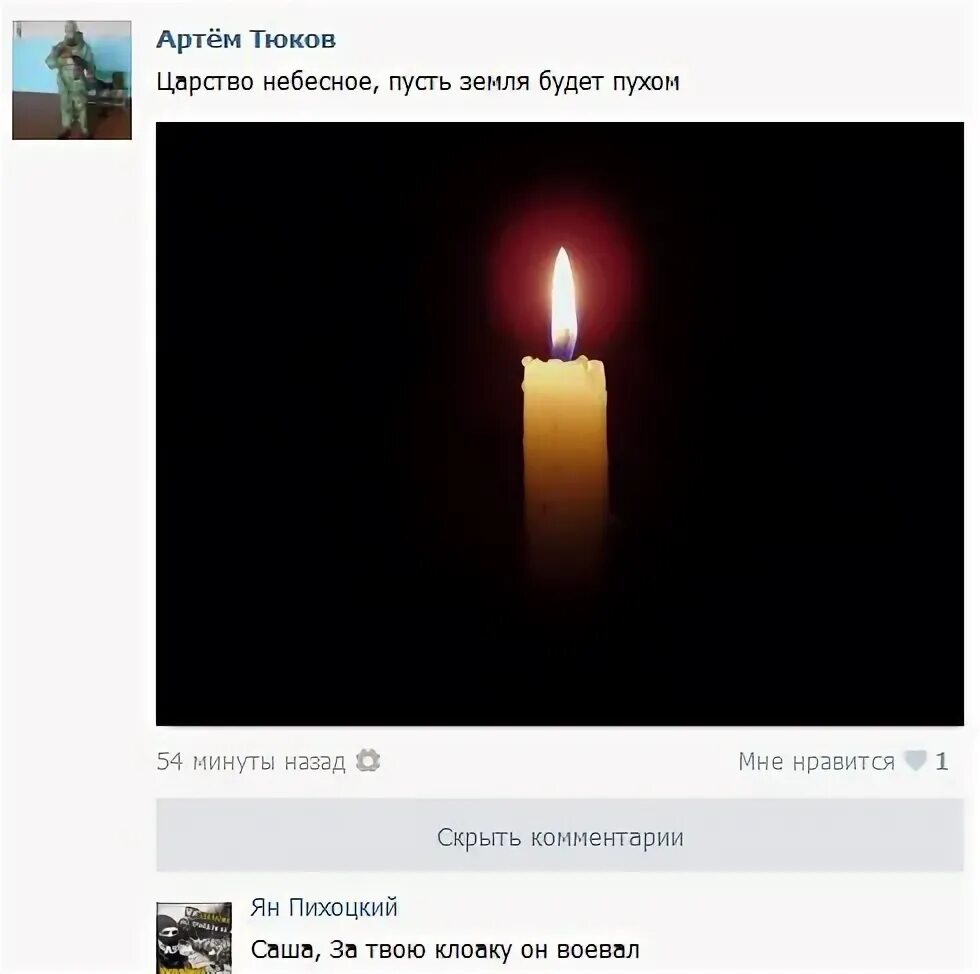Open post via 54 минуты назад
This screenshot has height=974, width=980.
[x=251, y=761]
